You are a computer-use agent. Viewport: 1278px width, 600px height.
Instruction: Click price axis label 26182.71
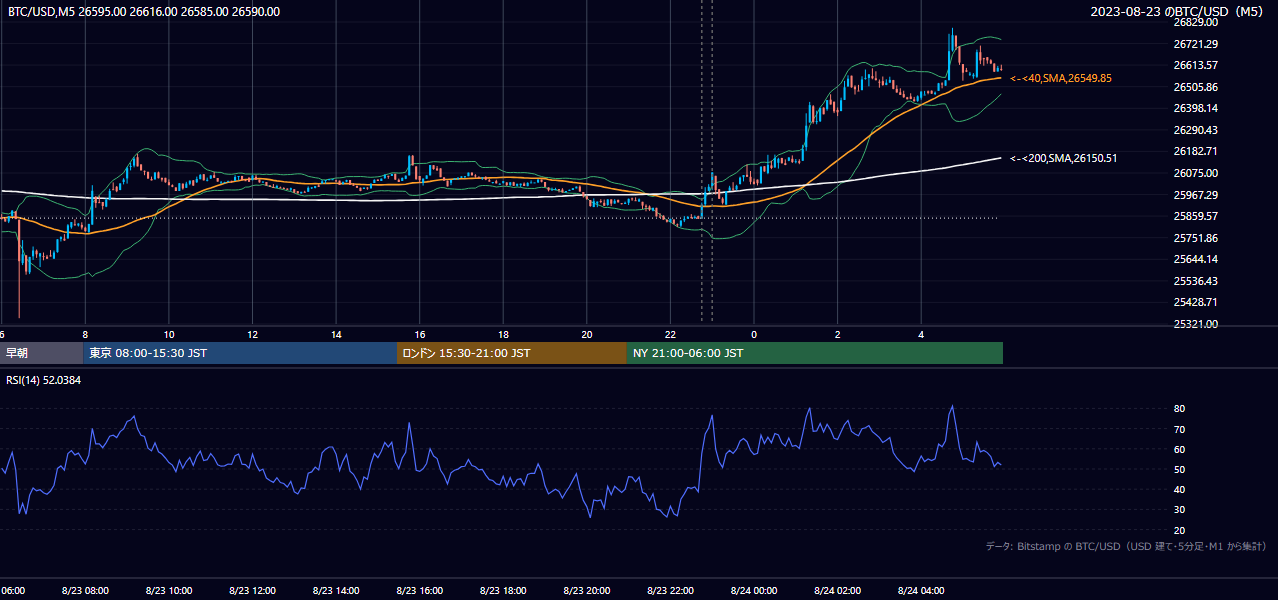click(x=1195, y=151)
